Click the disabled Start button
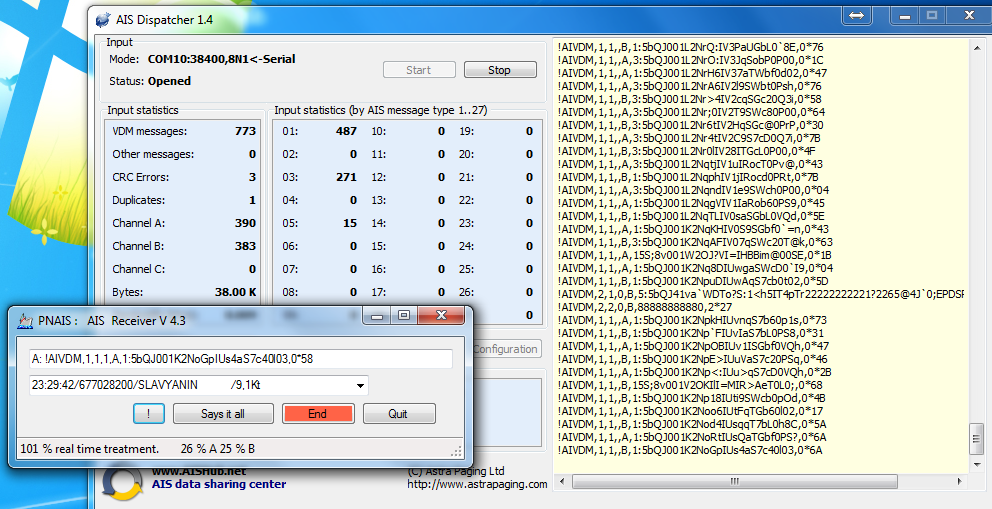 (x=419, y=70)
